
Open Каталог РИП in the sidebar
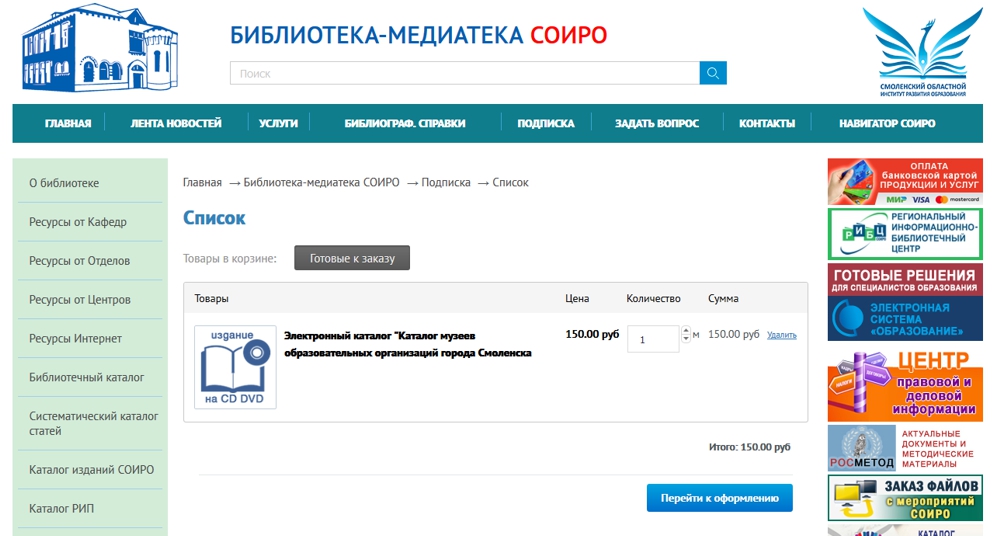61,509
